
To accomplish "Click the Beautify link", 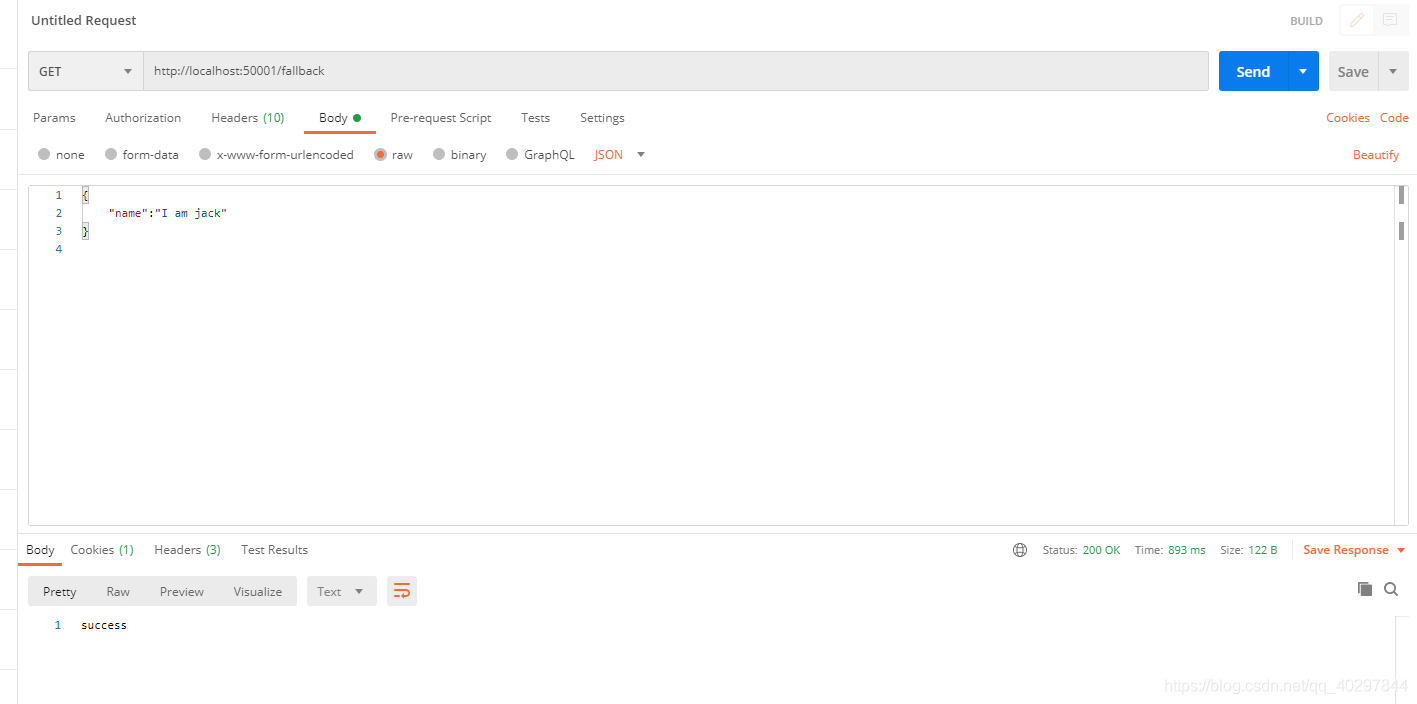I will 1376,154.
